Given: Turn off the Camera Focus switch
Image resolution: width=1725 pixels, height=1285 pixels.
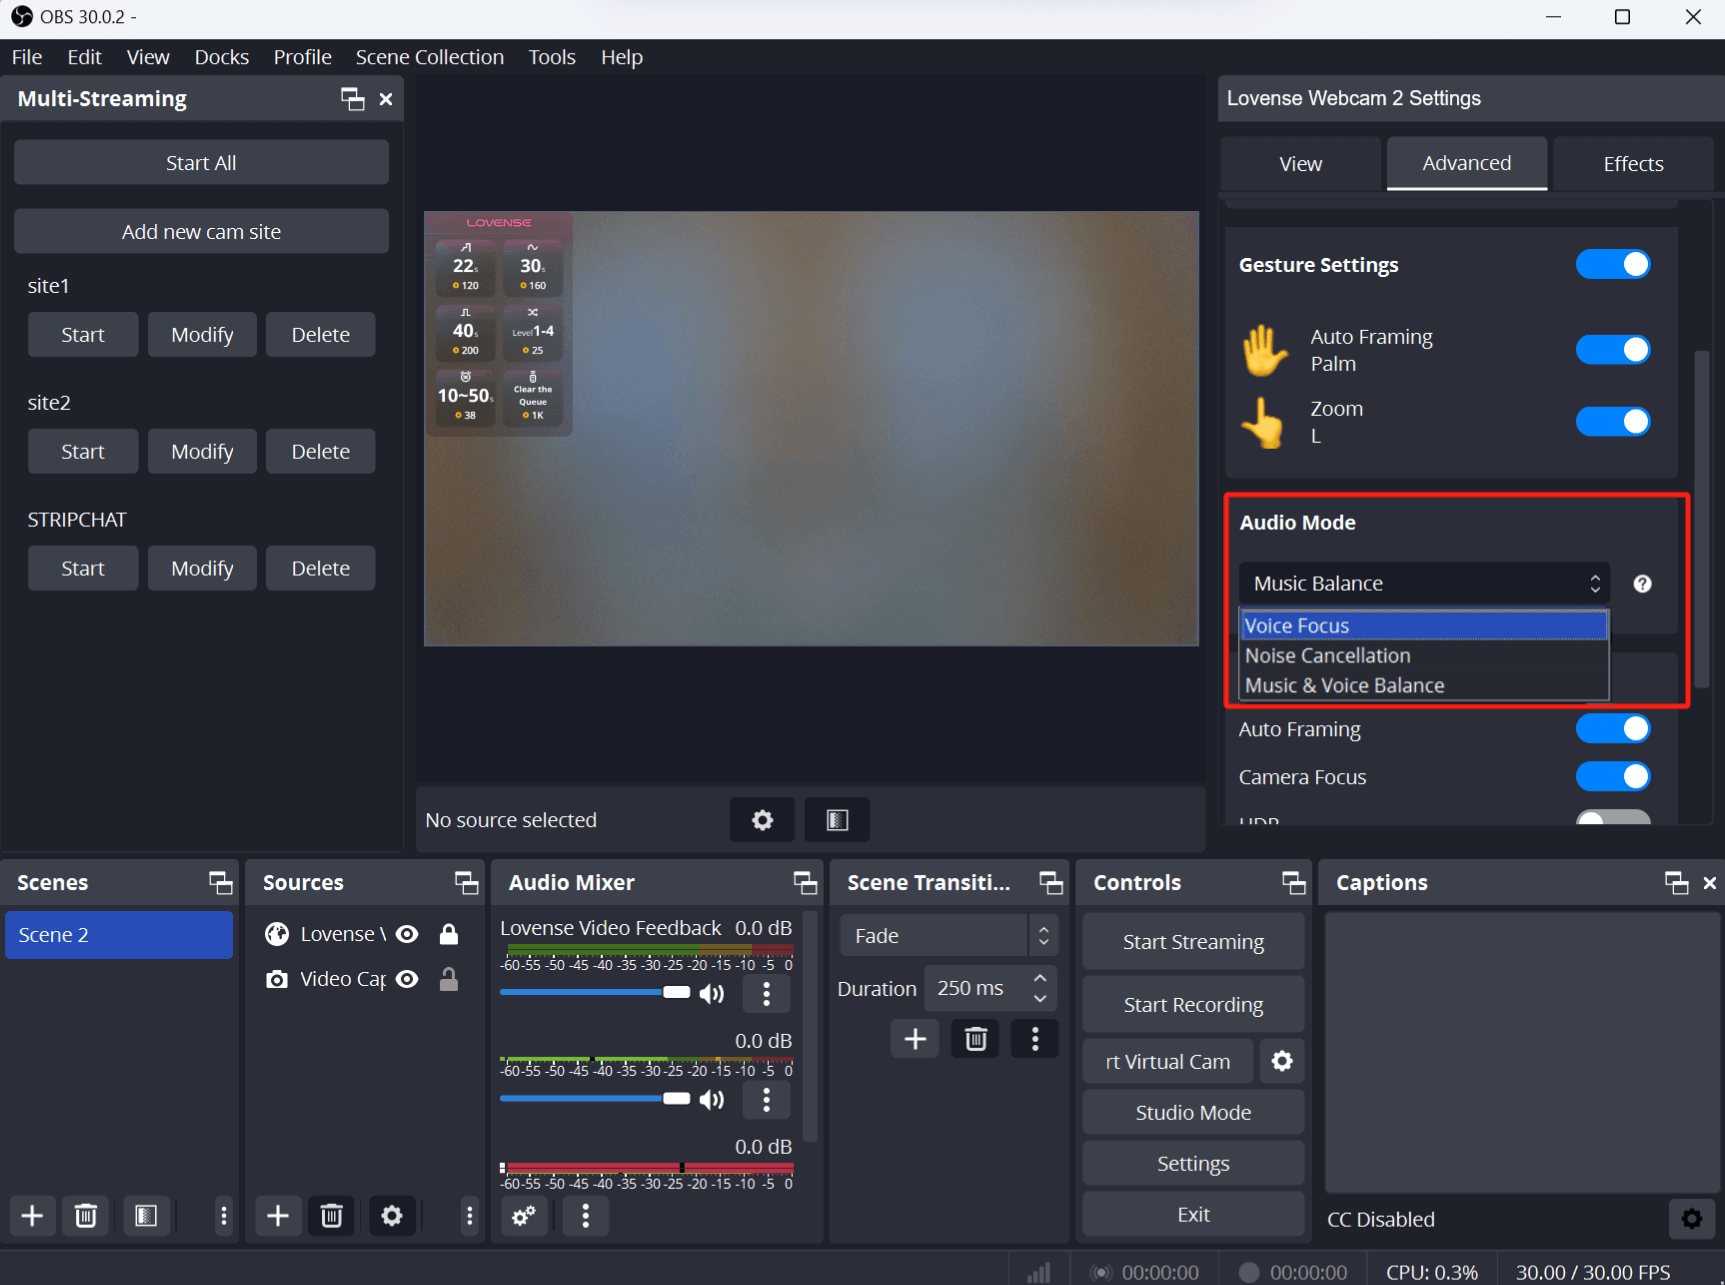Looking at the screenshot, I should pos(1612,777).
